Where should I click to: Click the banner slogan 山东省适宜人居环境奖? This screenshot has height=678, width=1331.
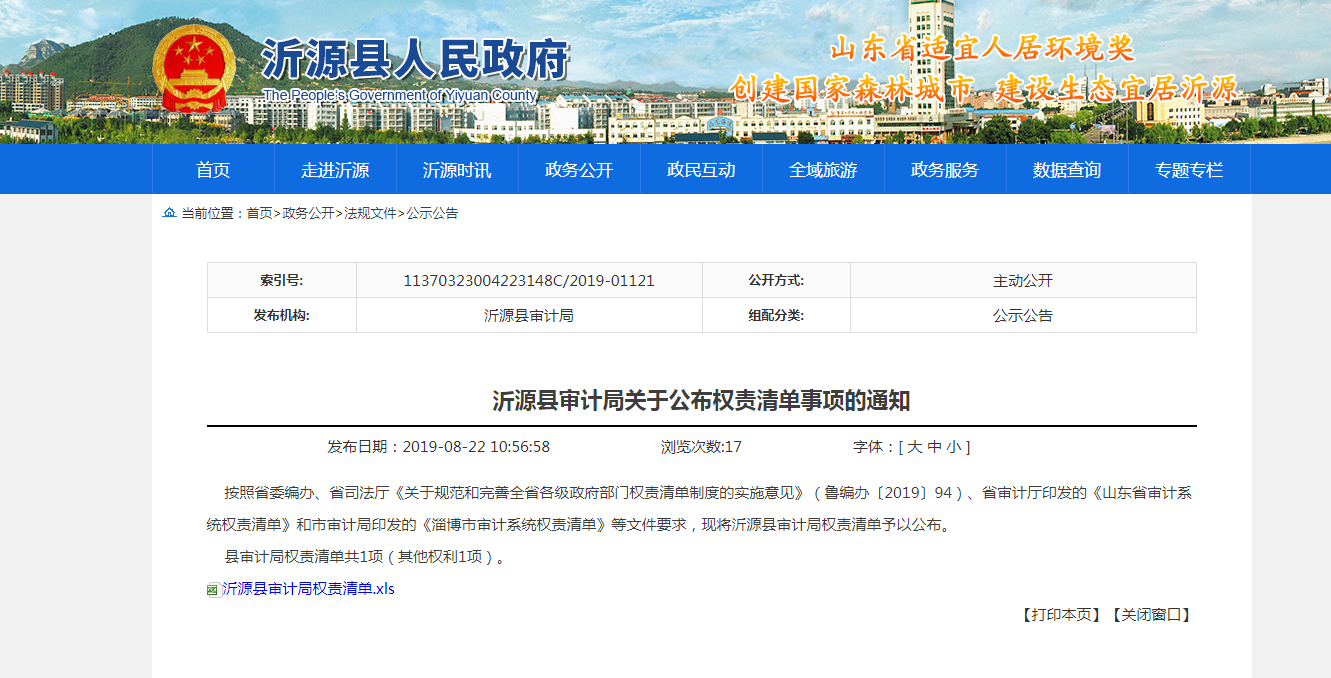pyautogui.click(x=983, y=47)
